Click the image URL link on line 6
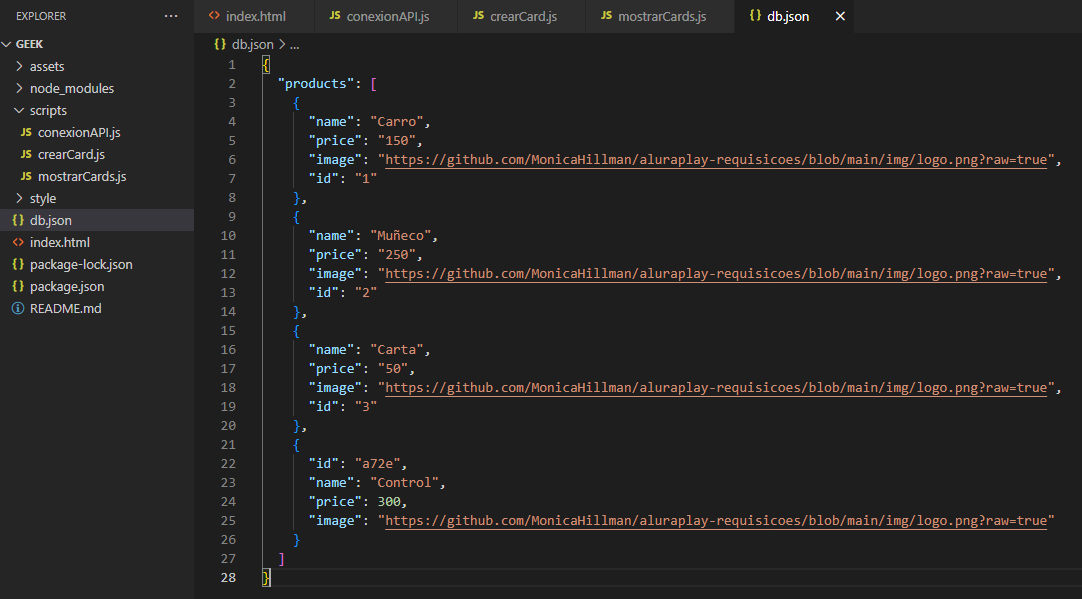 pyautogui.click(x=717, y=160)
